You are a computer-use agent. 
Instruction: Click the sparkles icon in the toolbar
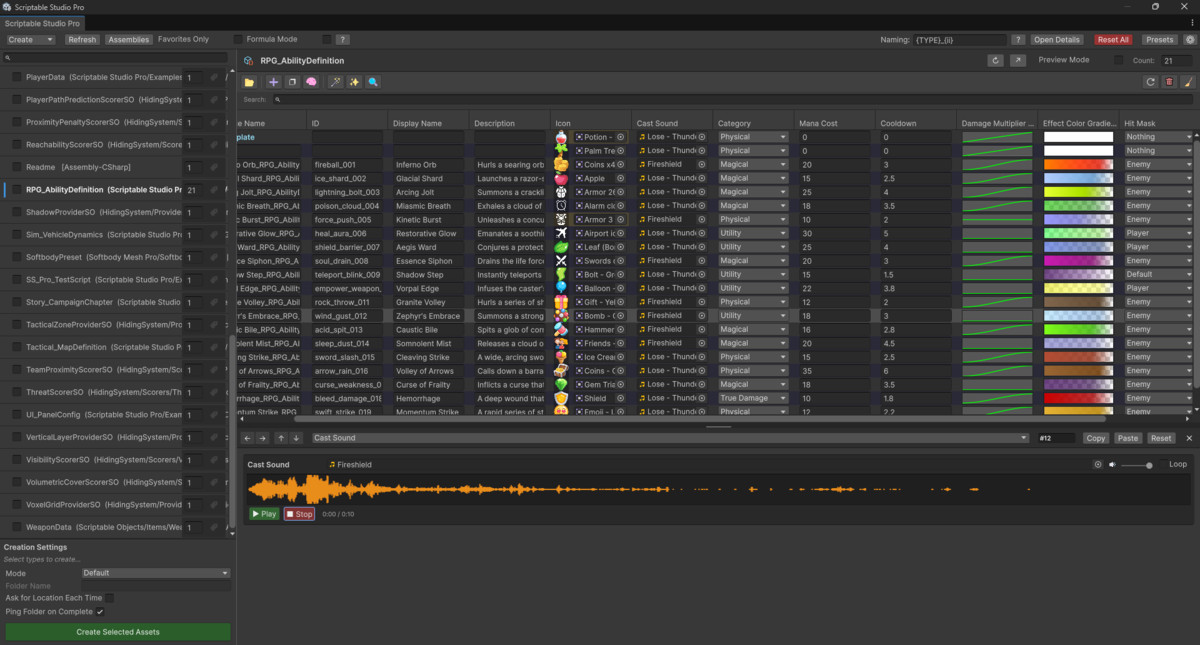click(x=355, y=82)
